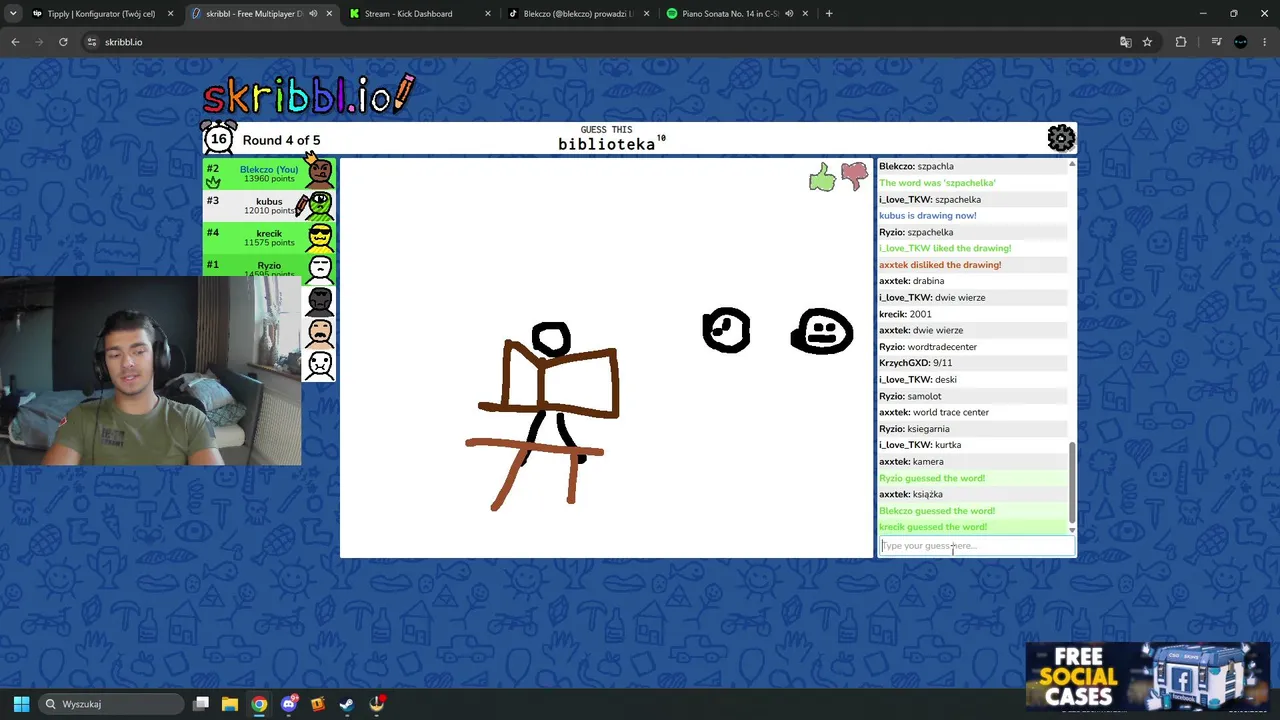The height and width of the screenshot is (720, 1280).
Task: View site information beside the address
Action: pos(92,42)
